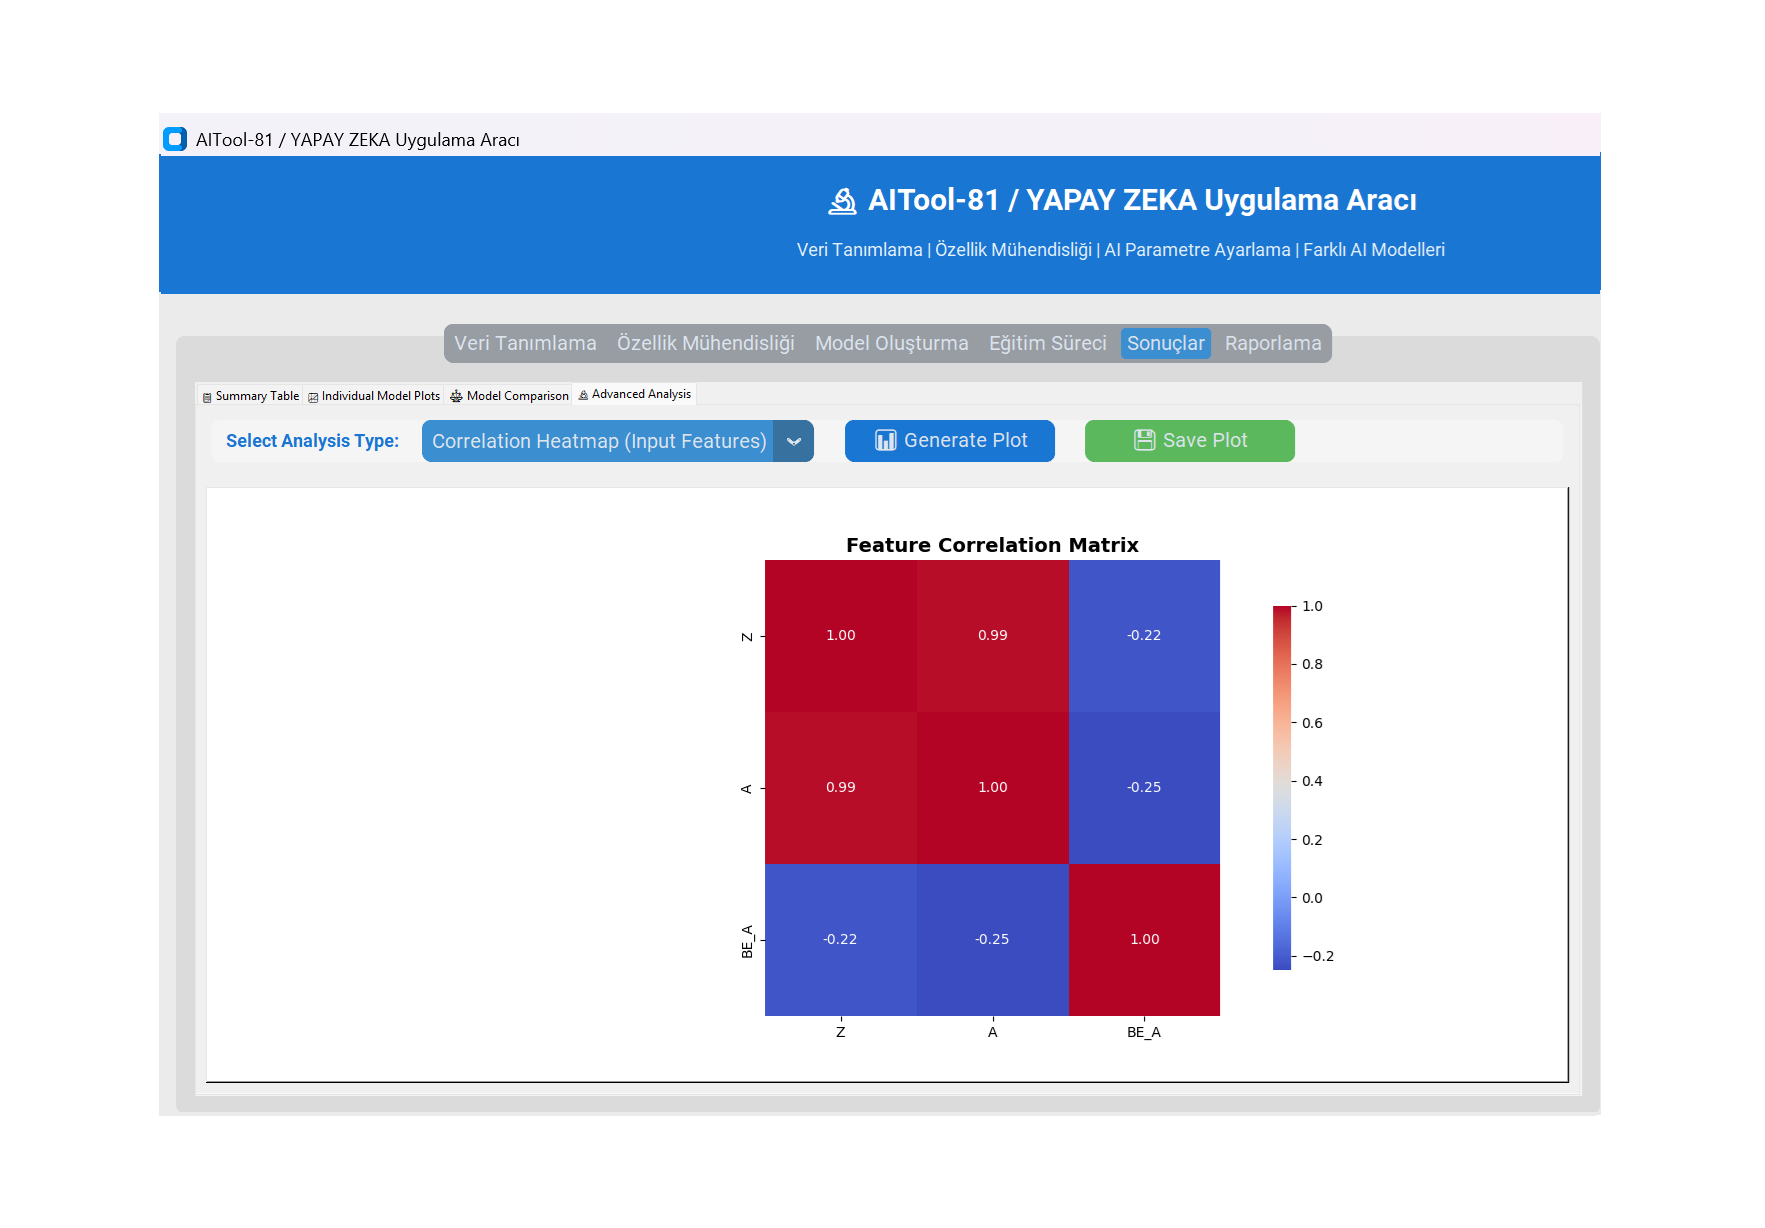Image resolution: width=1765 pixels, height=1228 pixels.
Task: Click the Save Plot button
Action: point(1190,441)
